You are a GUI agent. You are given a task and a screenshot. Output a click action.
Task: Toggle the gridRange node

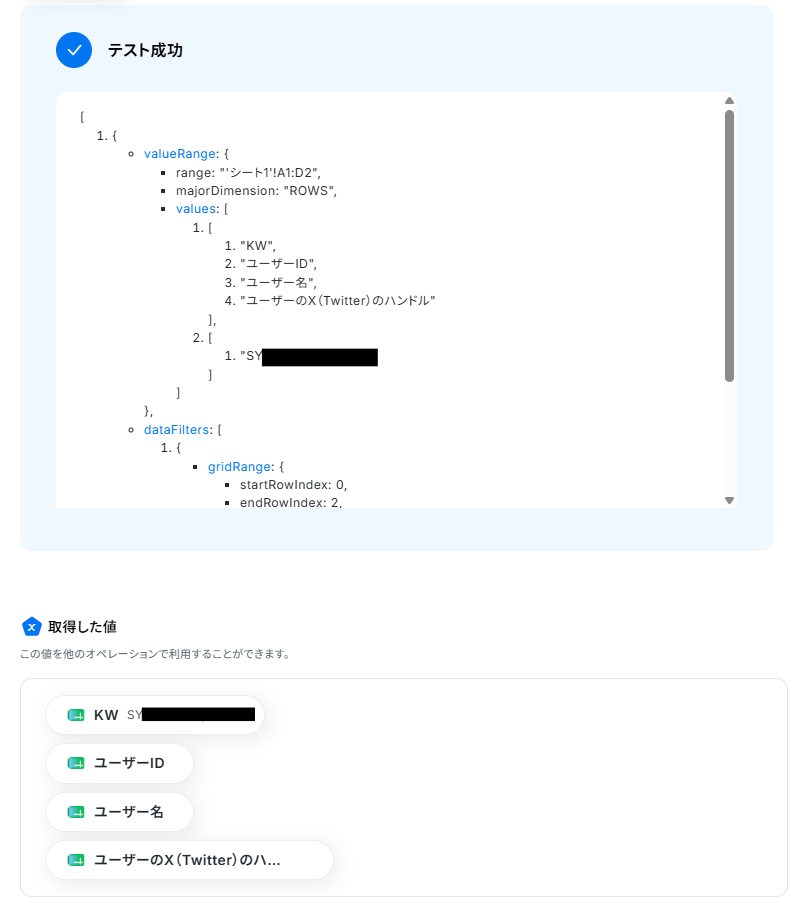239,467
